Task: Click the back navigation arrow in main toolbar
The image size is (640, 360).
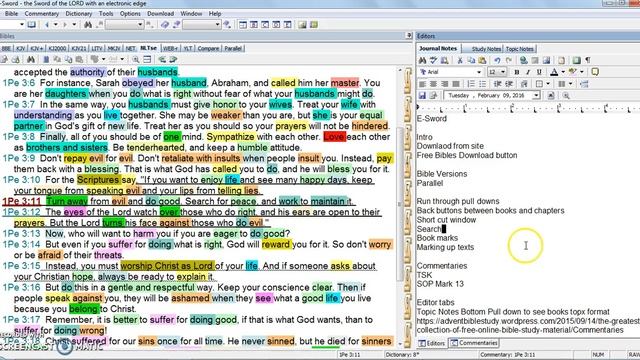Action: point(47,25)
